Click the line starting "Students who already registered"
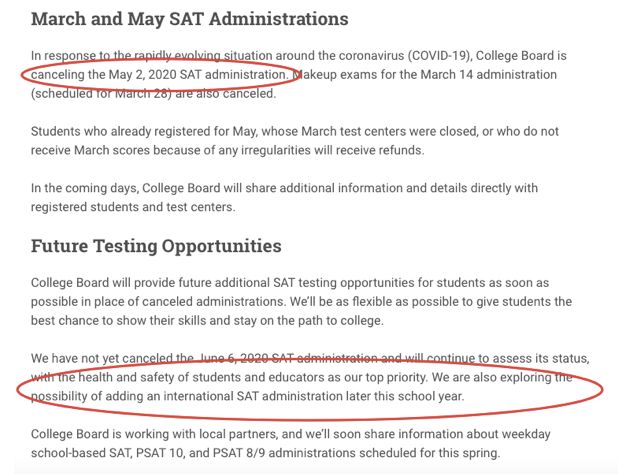 click(290, 131)
